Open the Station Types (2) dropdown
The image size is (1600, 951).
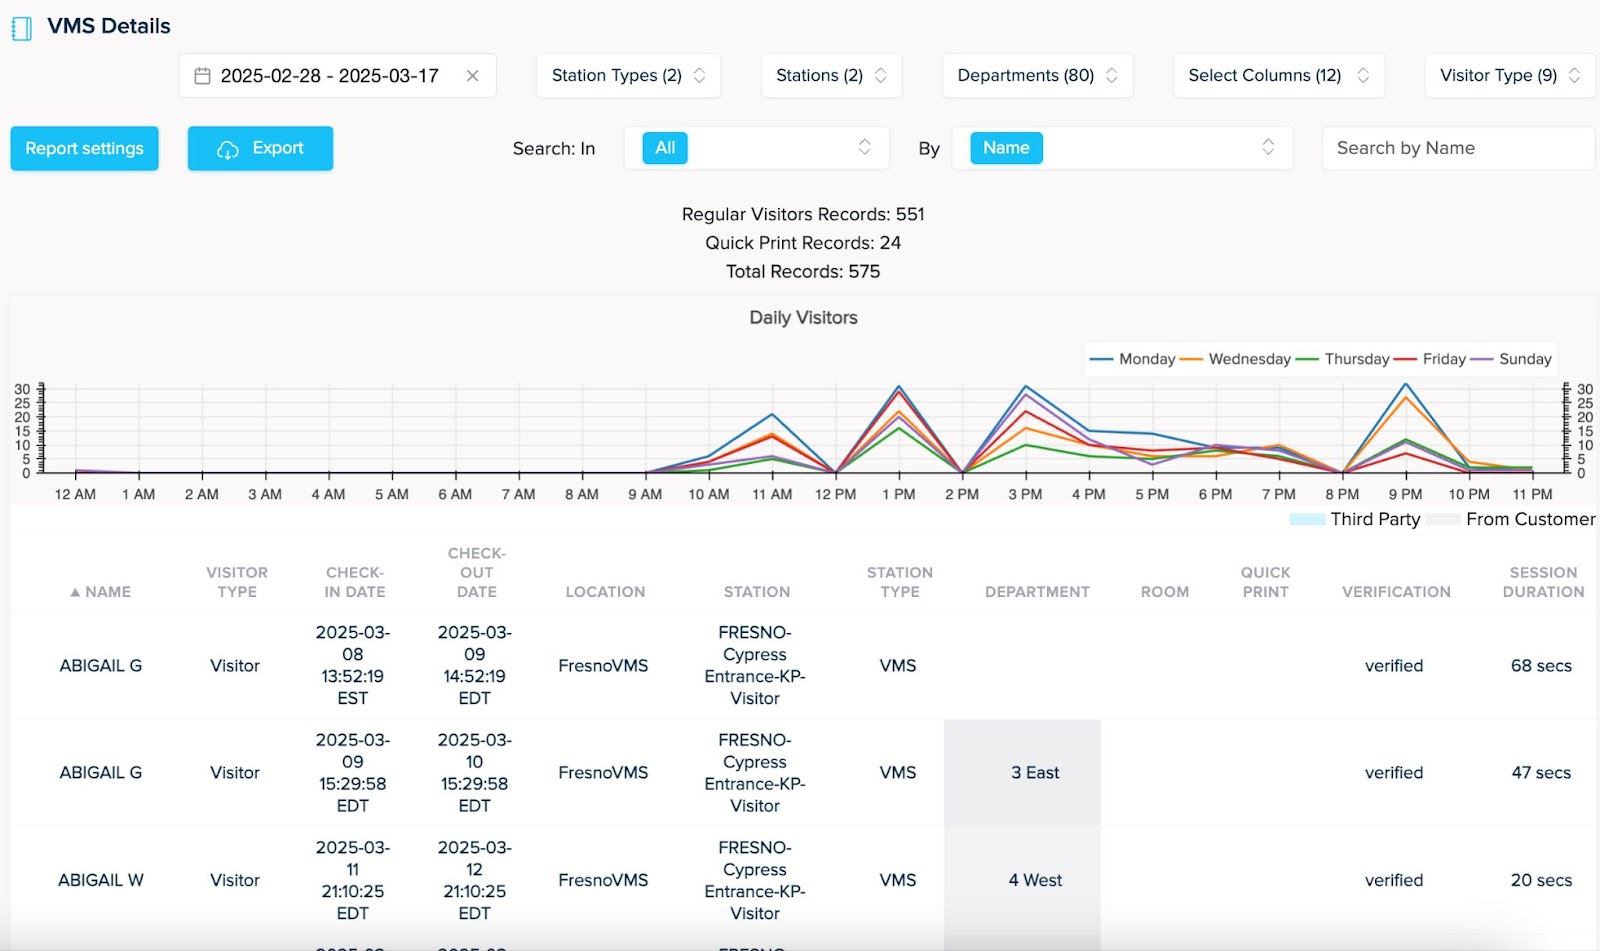[x=628, y=76]
